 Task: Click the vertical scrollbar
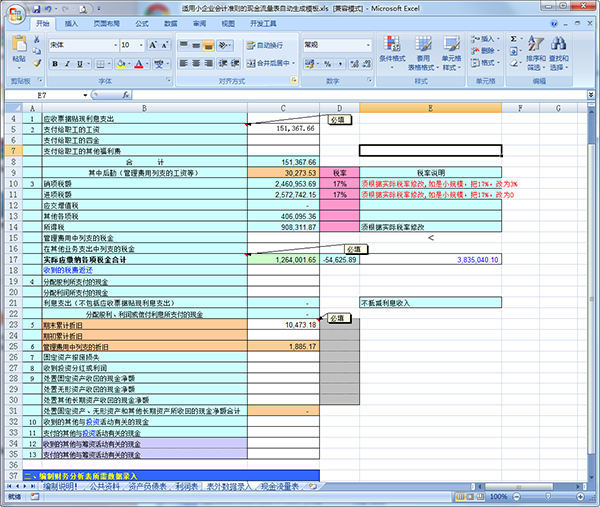tap(591, 298)
